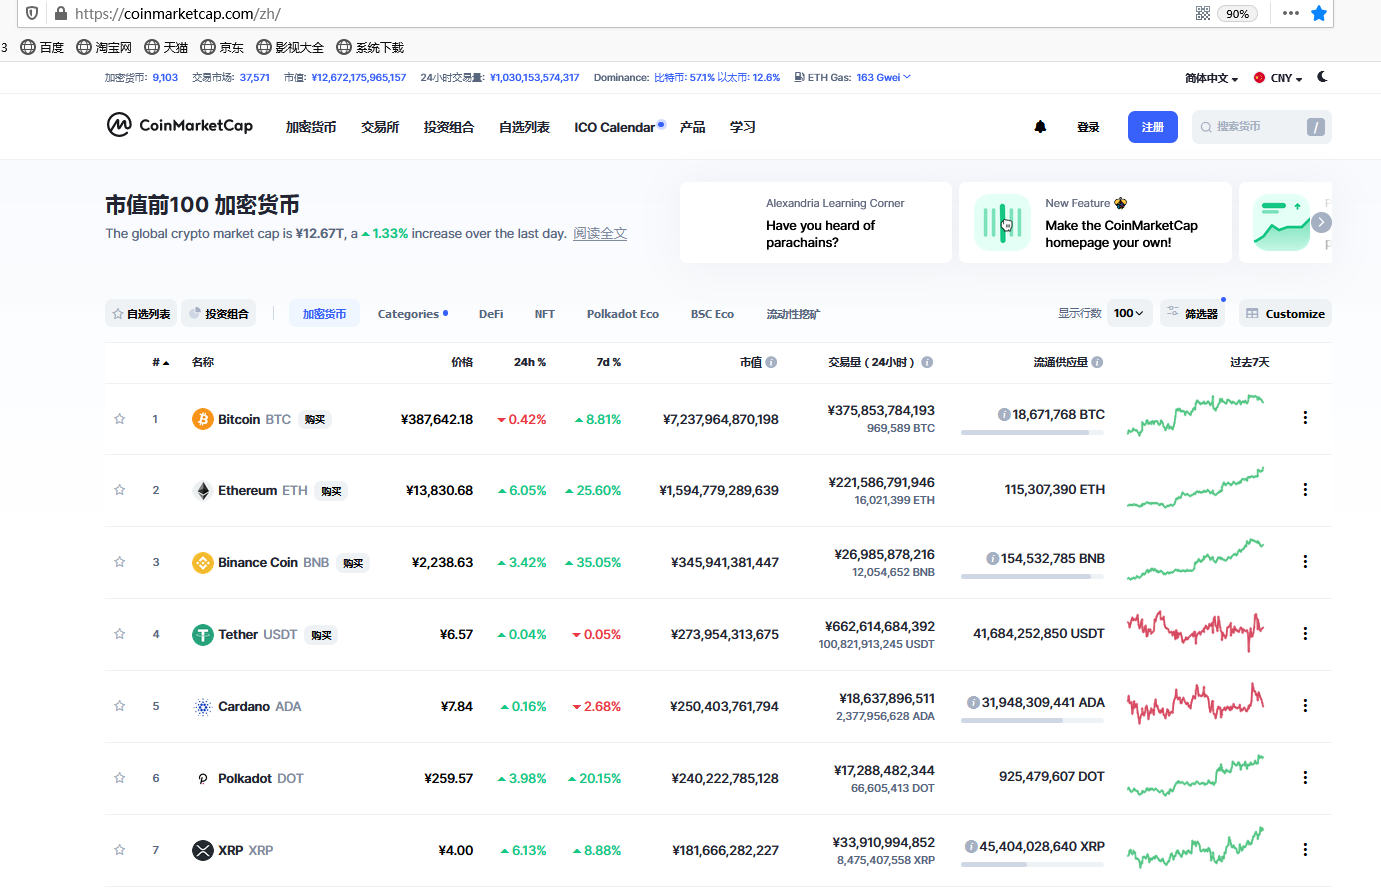The height and width of the screenshot is (896, 1381).
Task: Open the 阅读全文 read more link
Action: point(599,233)
